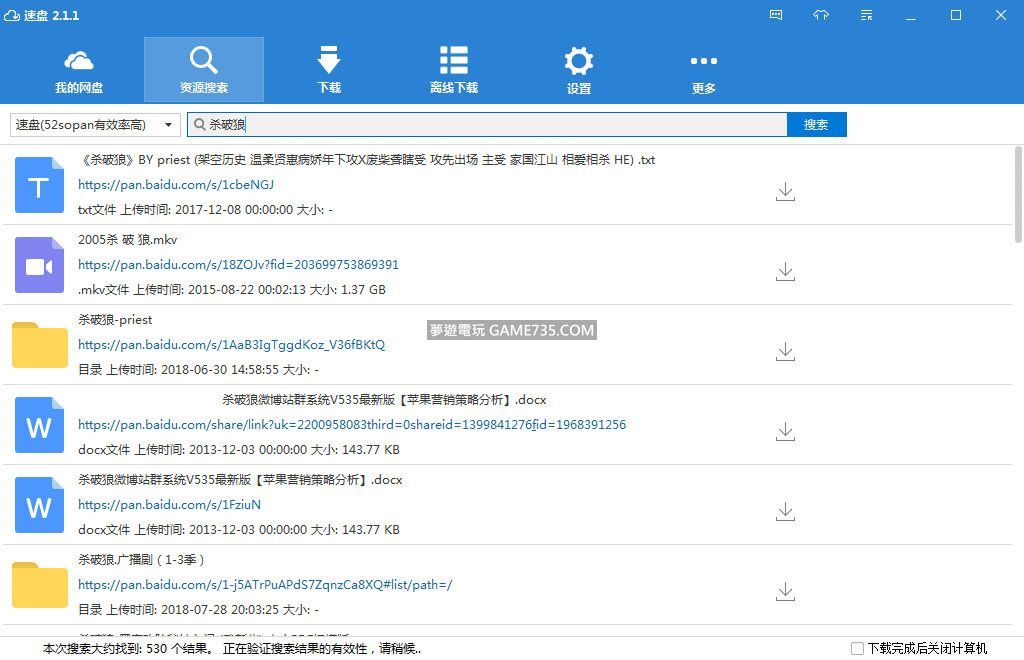
Task: Click folder icon for 杀破狼.广播剧(1-3季)
Action: coord(39,585)
